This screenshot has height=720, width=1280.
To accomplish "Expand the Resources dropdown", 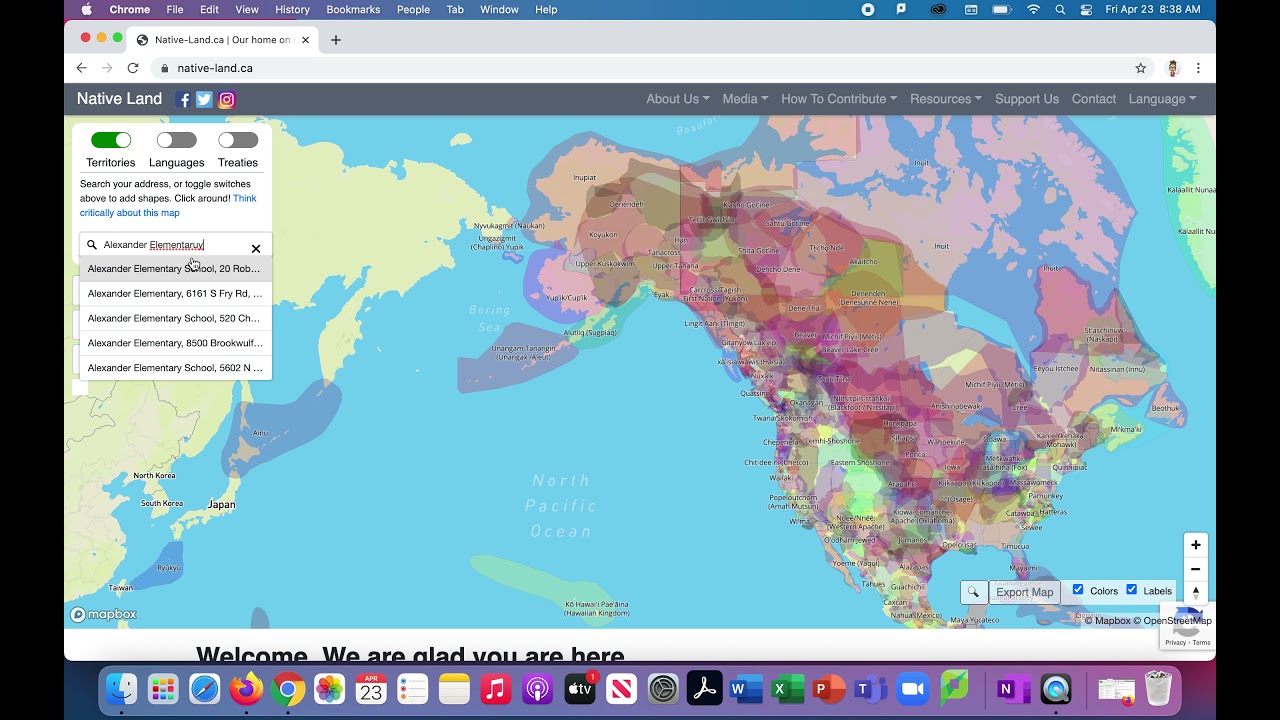I will (946, 99).
